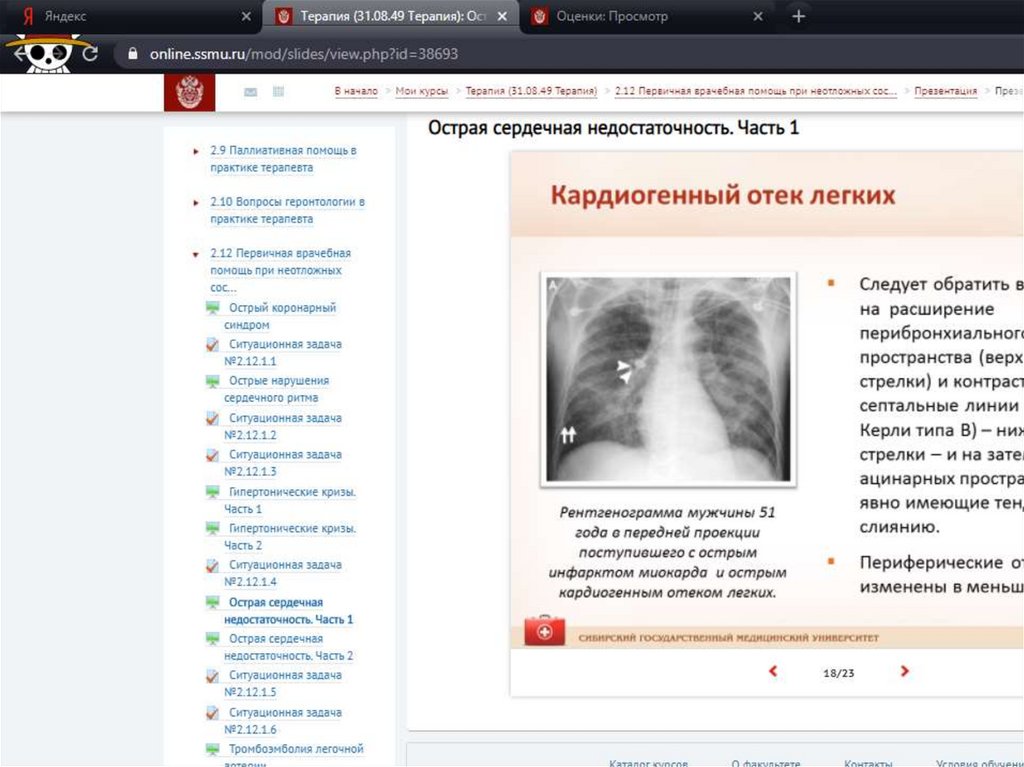Open Мои курсы breadcrumb link
This screenshot has height=767, width=1024.
[x=421, y=91]
